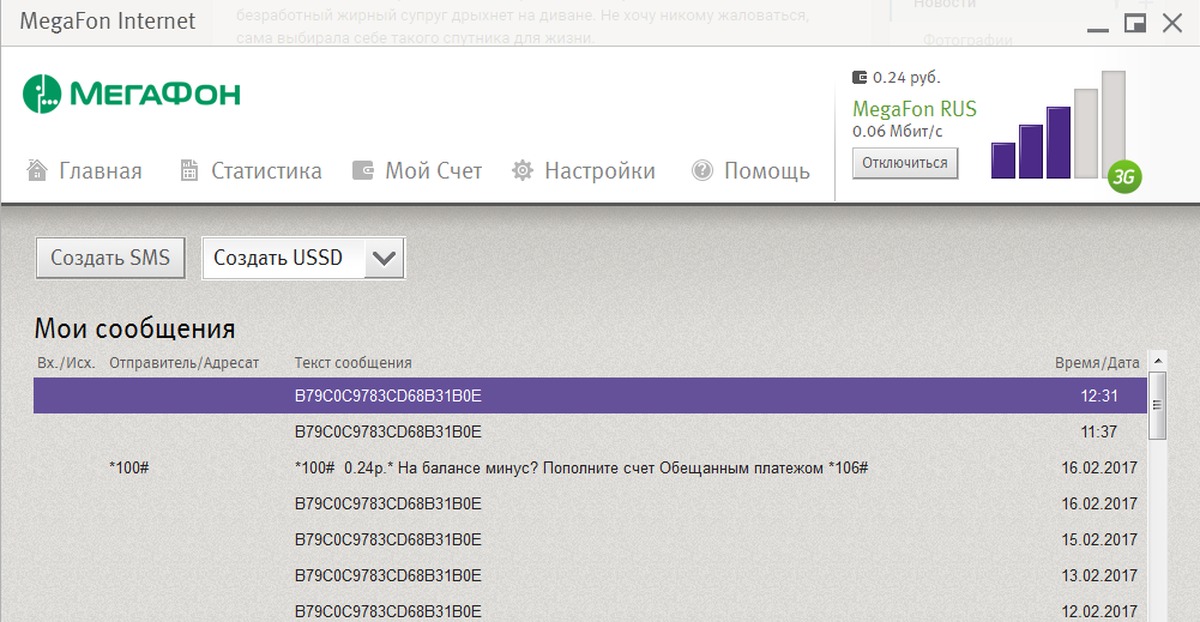Select the *100# balance message row
Screen dimensions: 1200x622
click(590, 468)
